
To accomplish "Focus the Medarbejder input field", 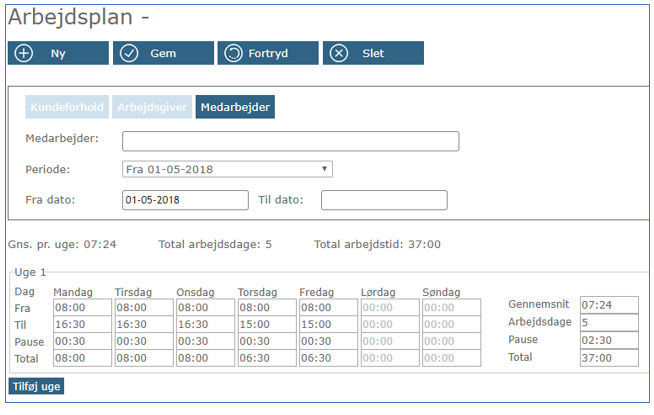I will tap(291, 141).
